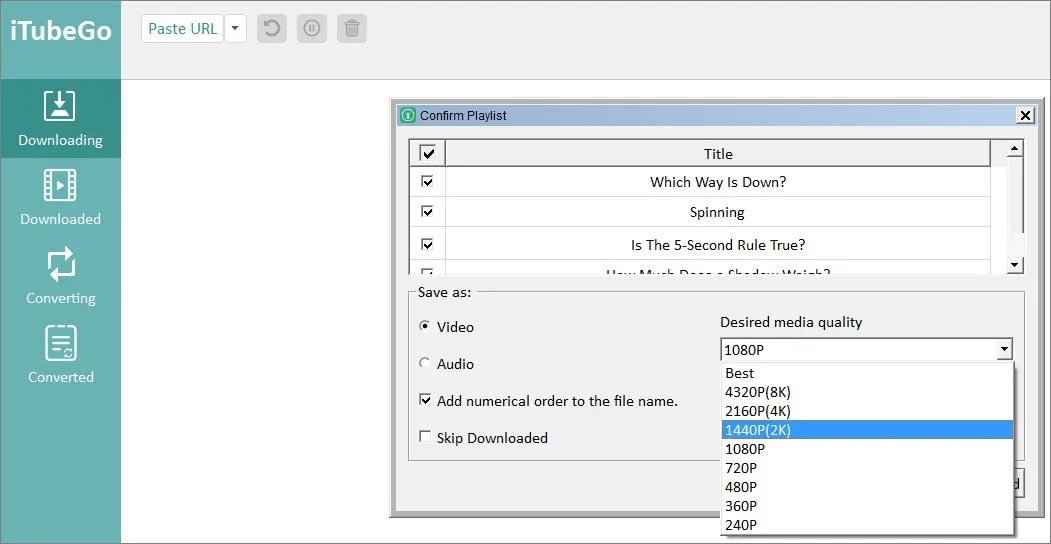Close the Confirm Playlist dialog
Viewport: 1051px width, 544px height.
tap(1025, 115)
